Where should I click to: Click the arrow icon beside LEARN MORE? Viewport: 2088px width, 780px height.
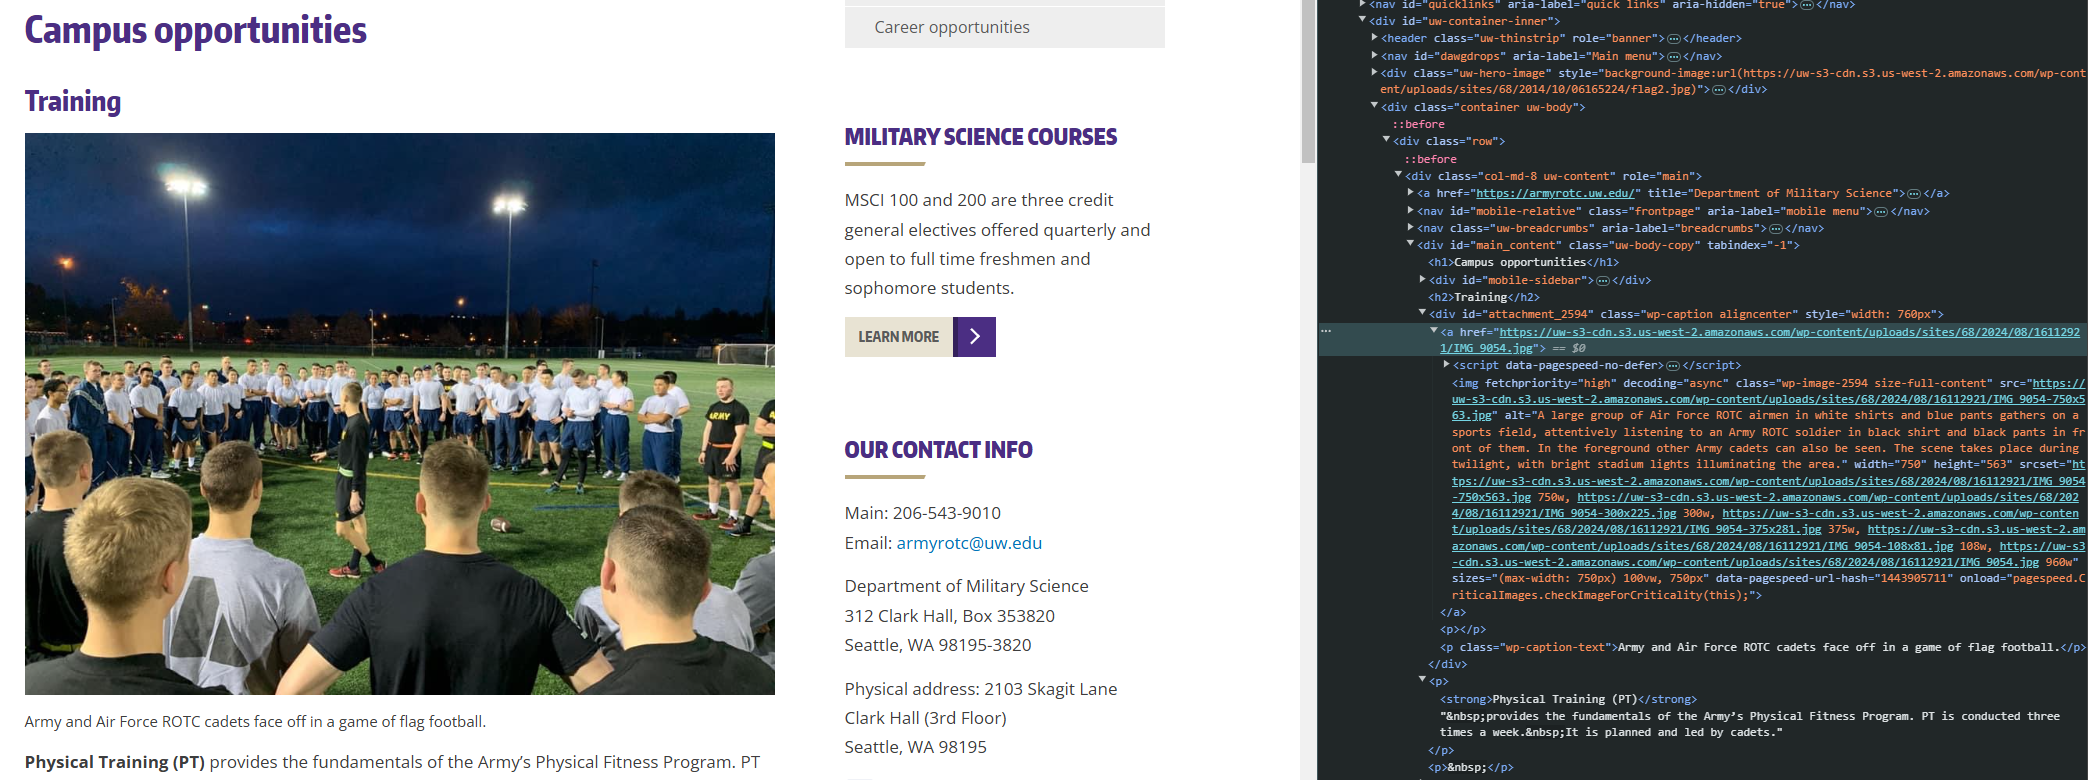tap(974, 337)
